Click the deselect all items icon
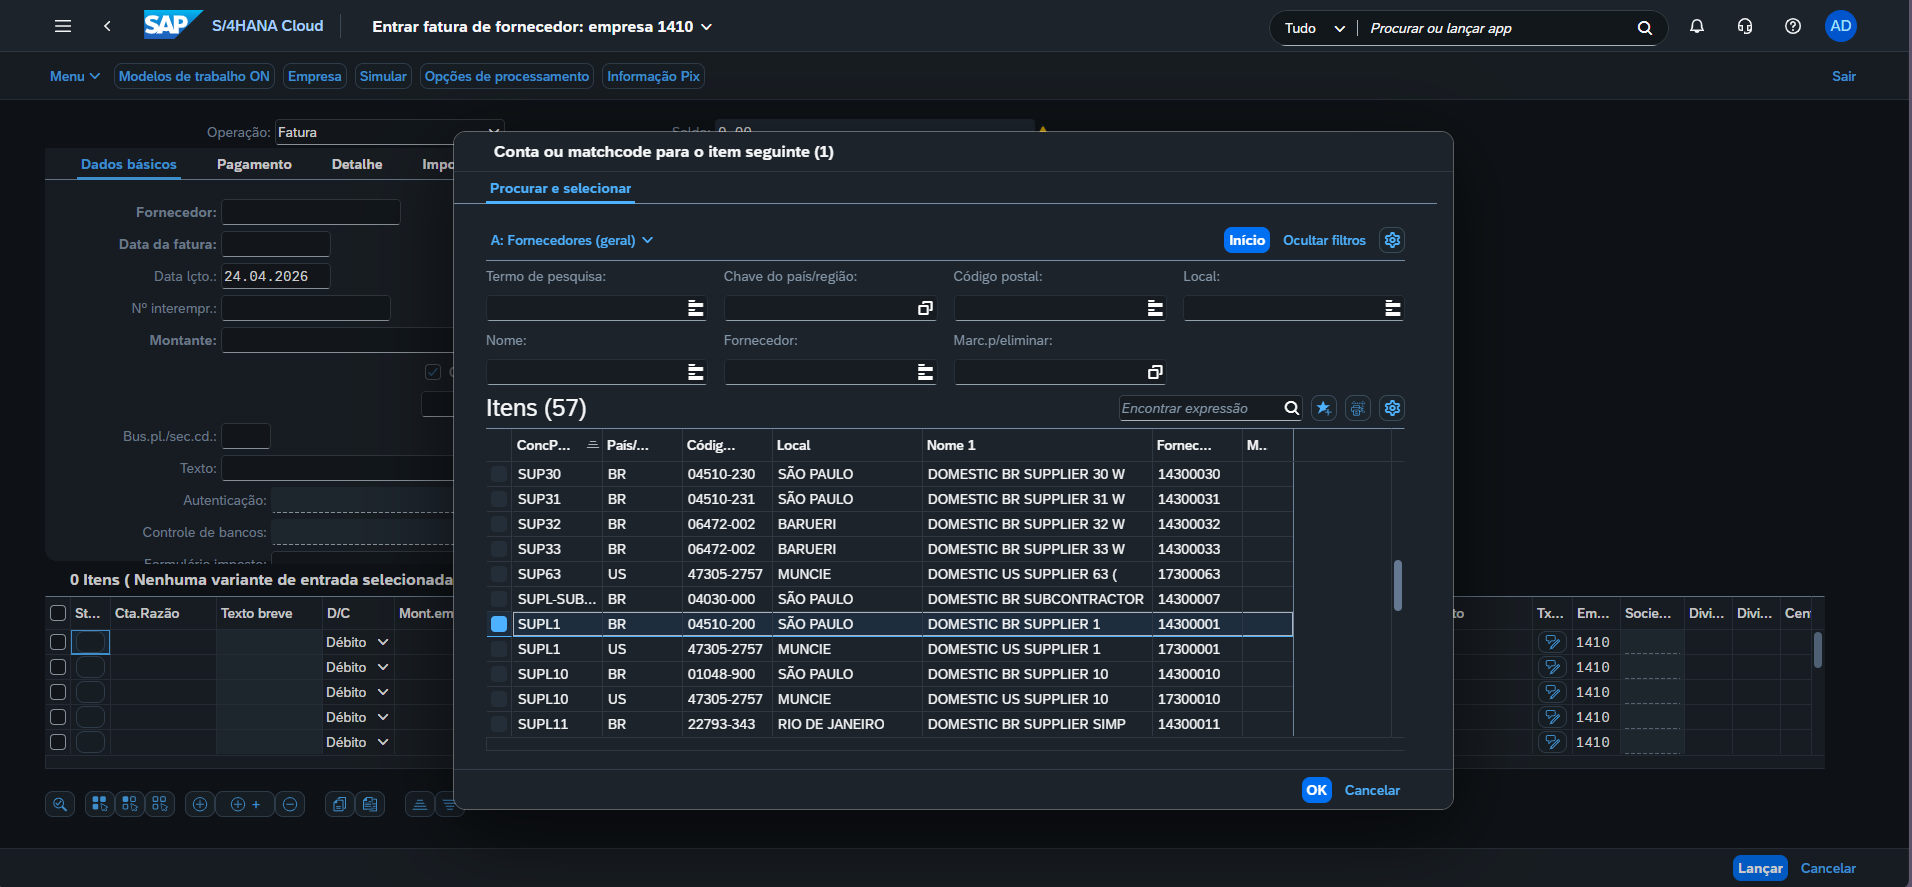The width and height of the screenshot is (1912, 887). point(160,804)
